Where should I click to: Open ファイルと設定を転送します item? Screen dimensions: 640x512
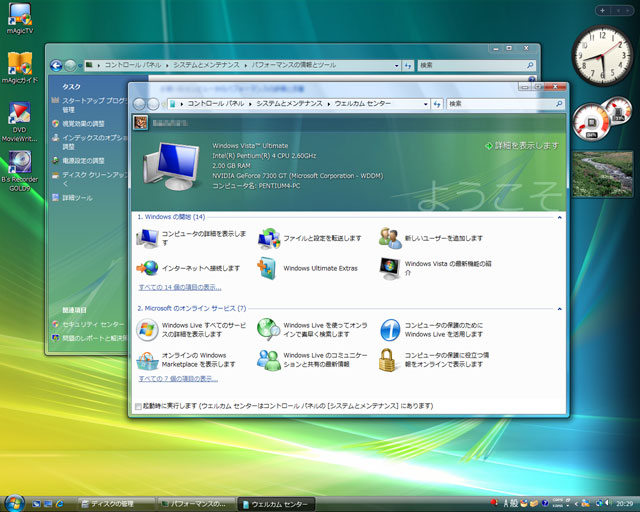[x=309, y=238]
